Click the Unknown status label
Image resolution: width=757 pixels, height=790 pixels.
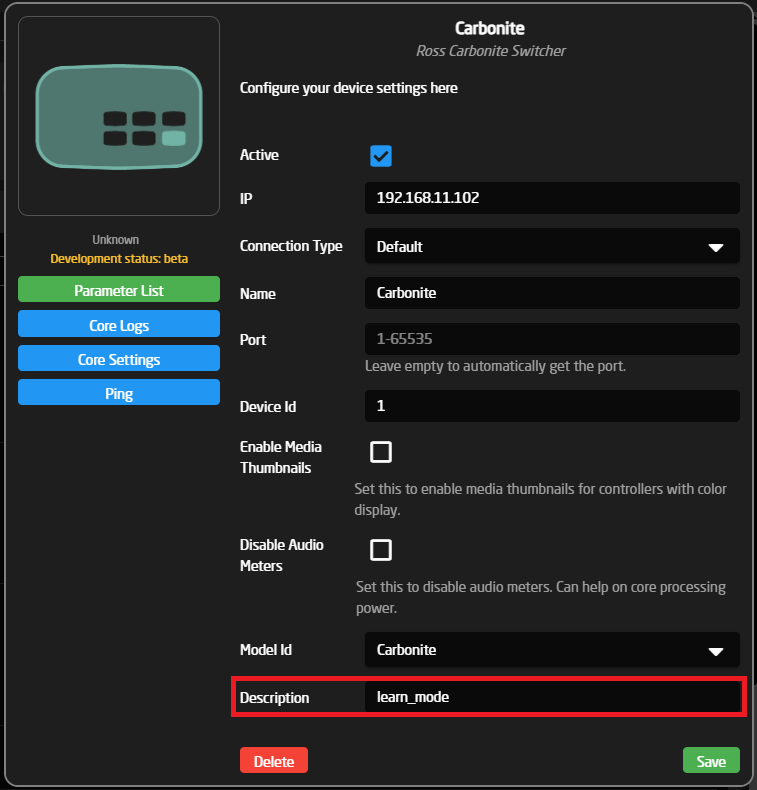[x=116, y=239]
